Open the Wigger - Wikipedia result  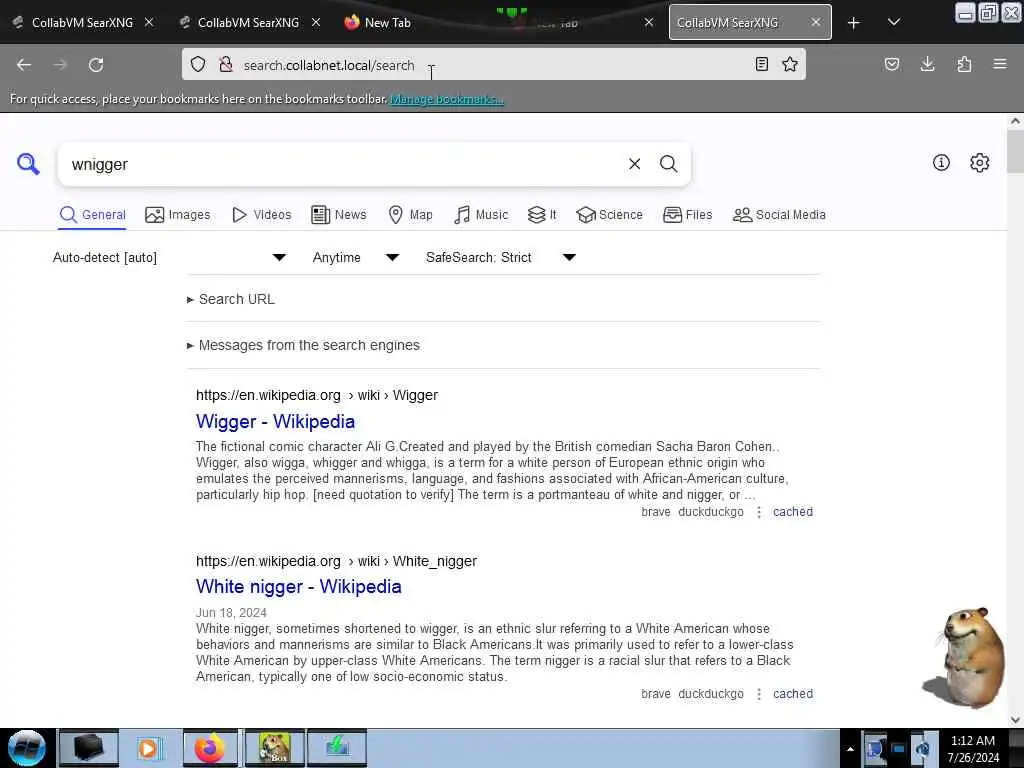click(275, 422)
